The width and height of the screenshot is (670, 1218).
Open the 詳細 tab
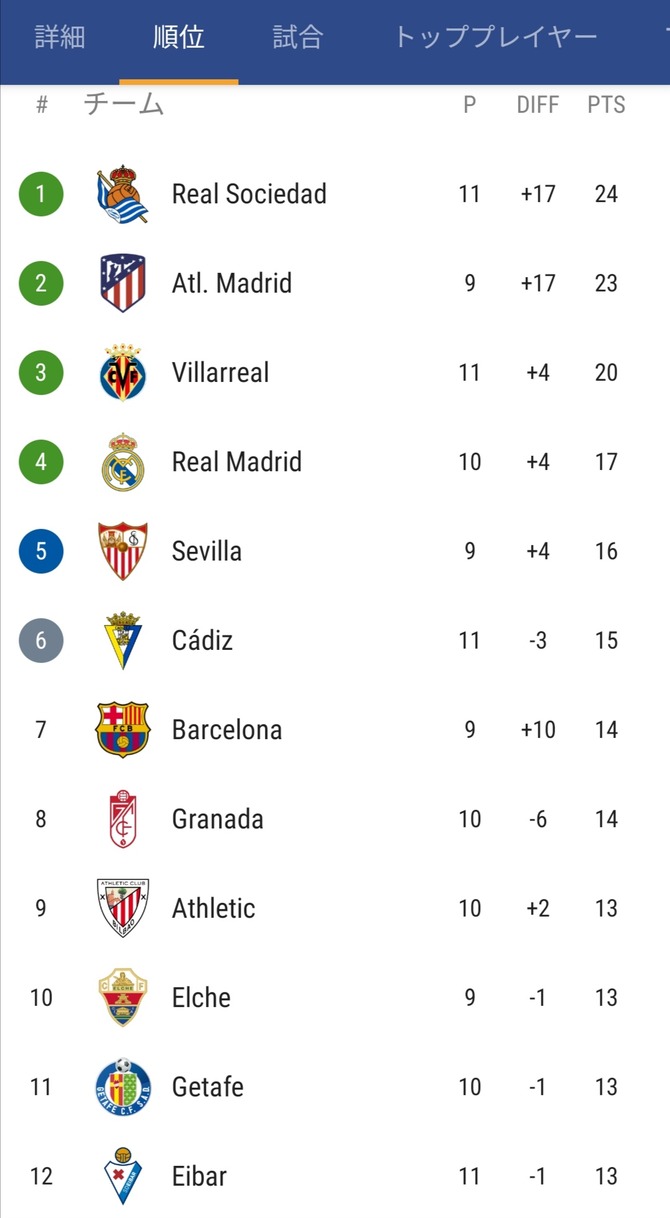[60, 38]
